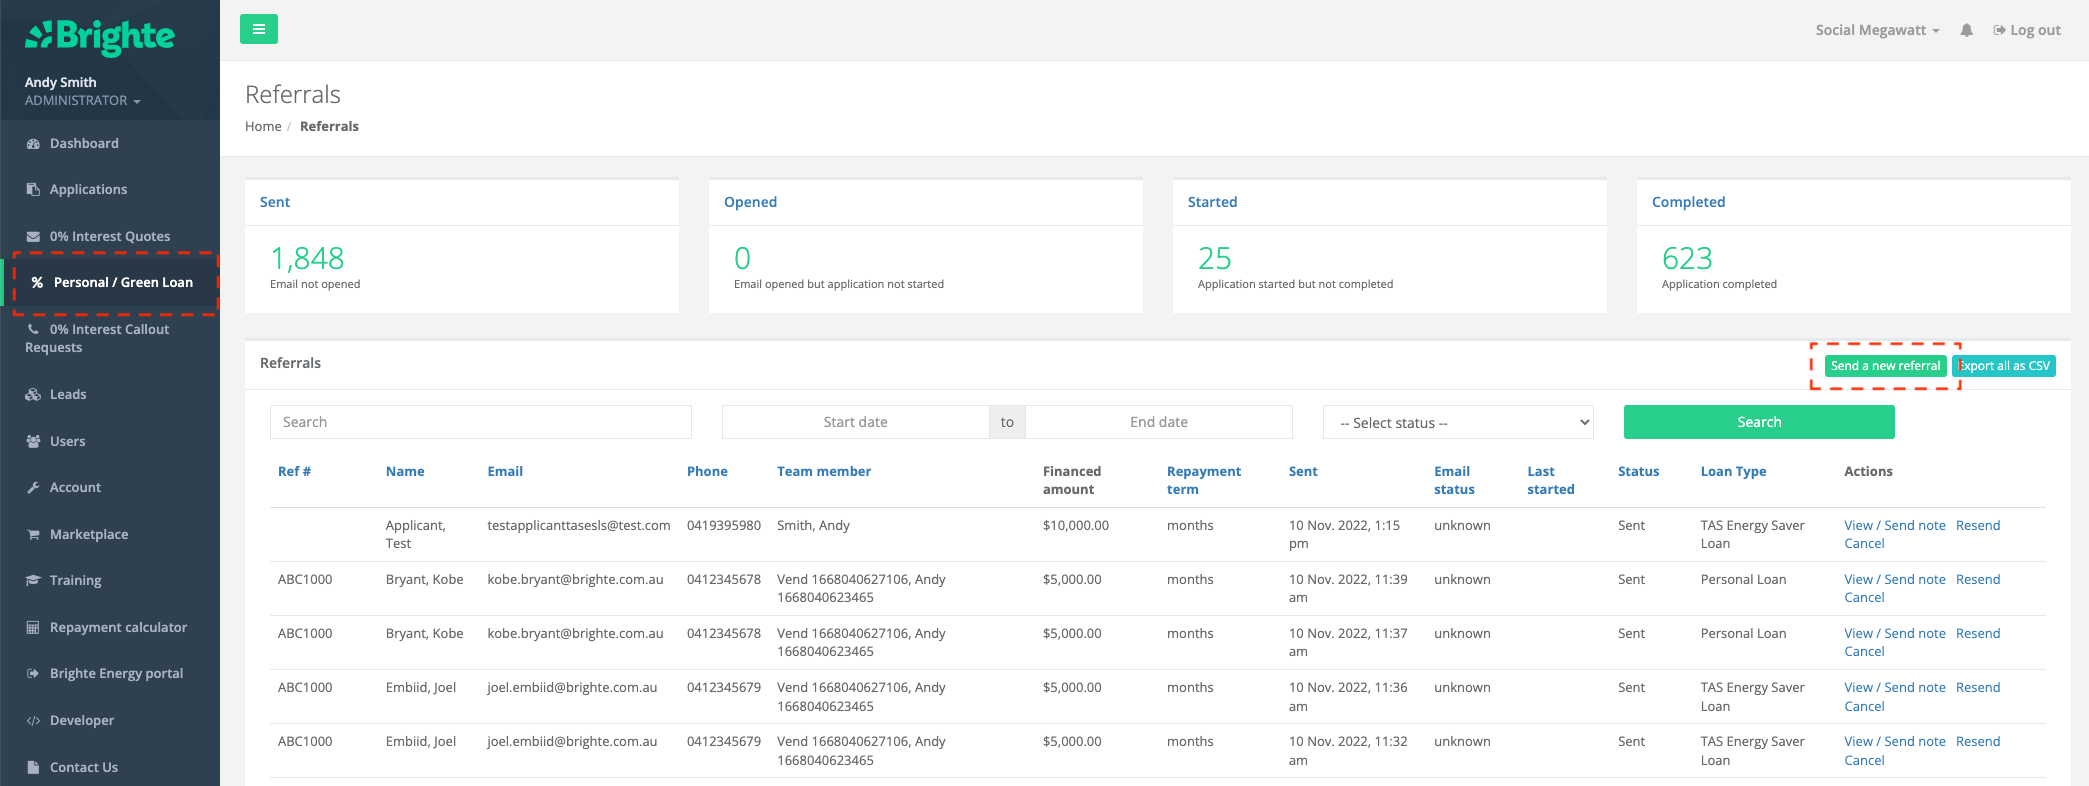This screenshot has width=2089, height=786.
Task: Open Repayment calculator in the sidebar
Action: (118, 627)
